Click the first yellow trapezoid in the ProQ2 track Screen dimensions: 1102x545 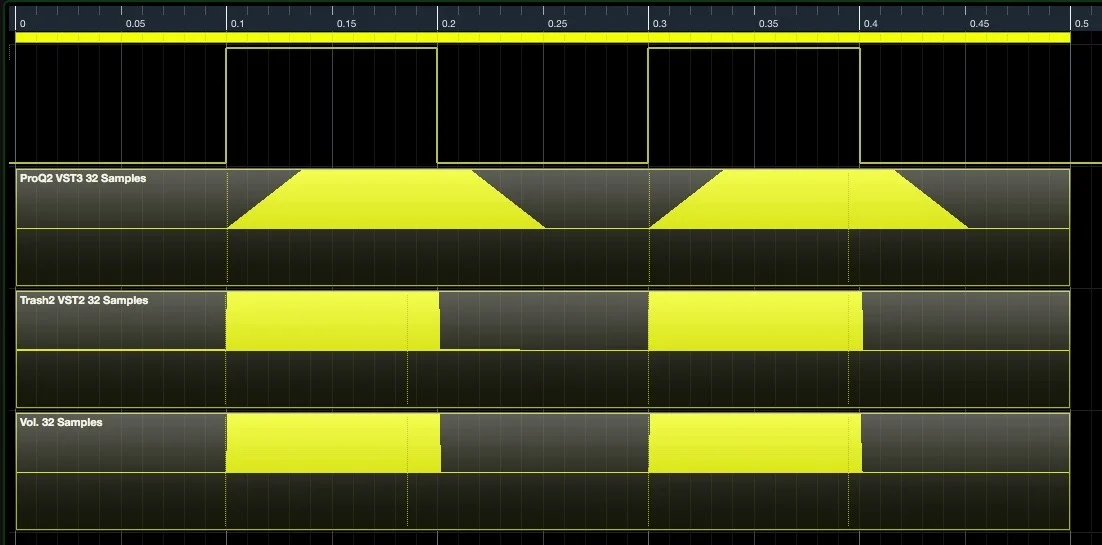pyautogui.click(x=386, y=200)
